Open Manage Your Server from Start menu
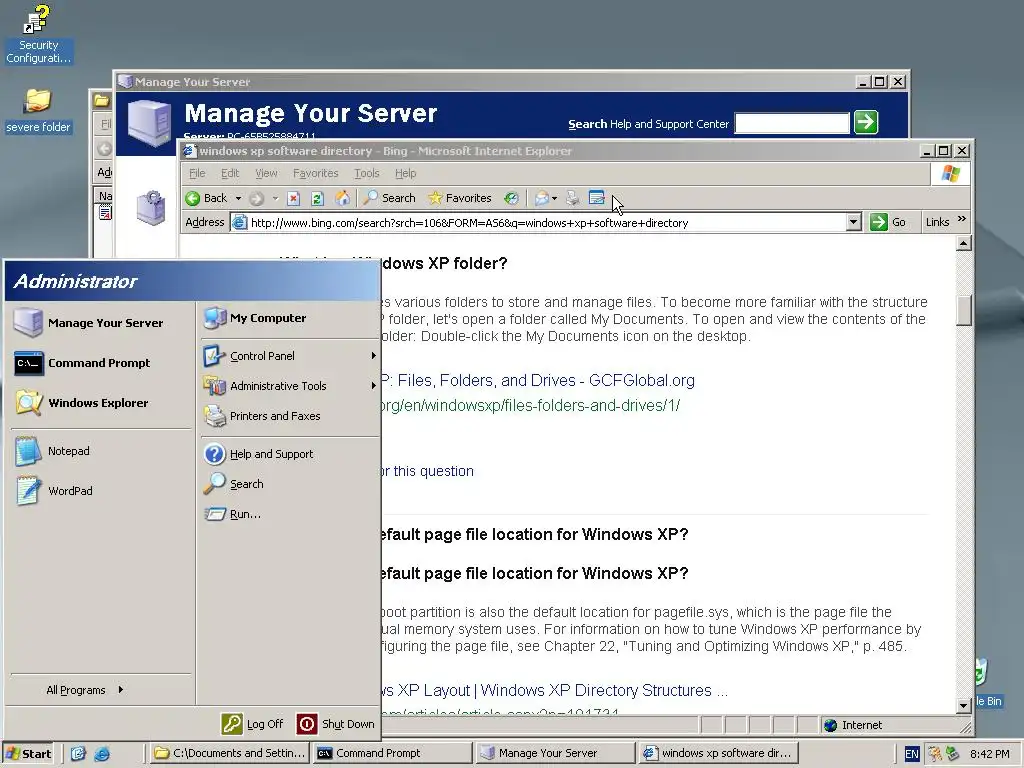The width and height of the screenshot is (1024, 768). 100,323
